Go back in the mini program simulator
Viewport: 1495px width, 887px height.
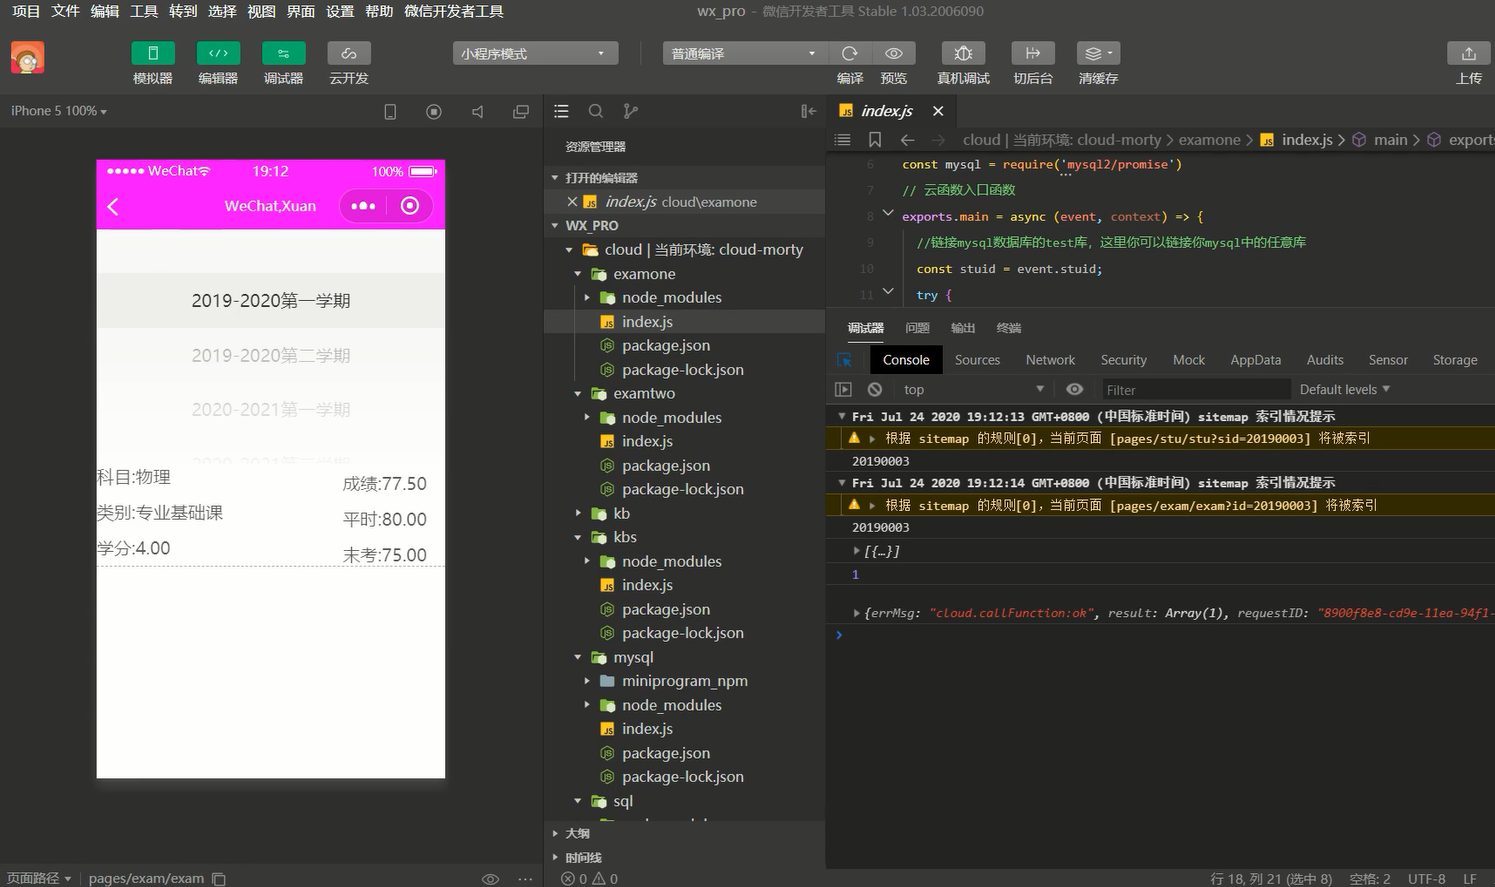pos(113,206)
